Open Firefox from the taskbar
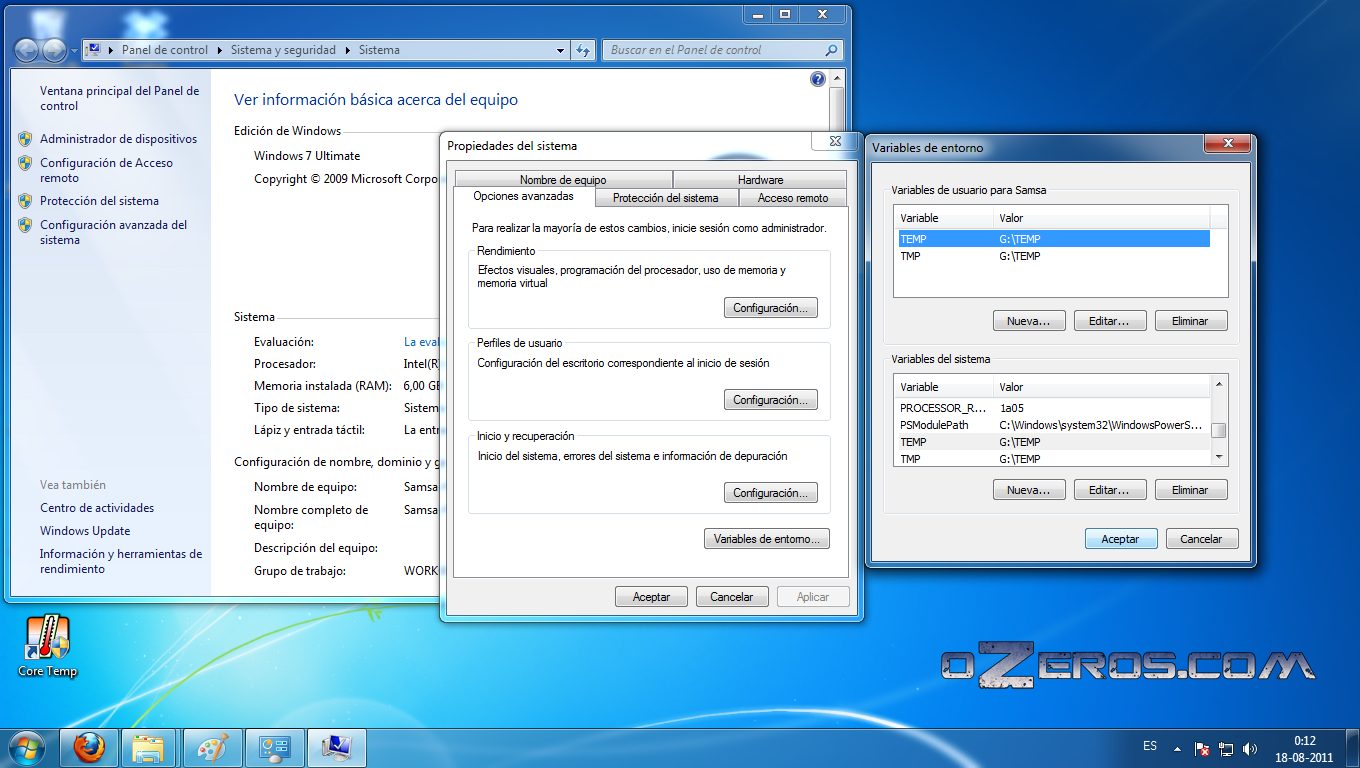Screen dimensions: 1360x768 pos(89,747)
